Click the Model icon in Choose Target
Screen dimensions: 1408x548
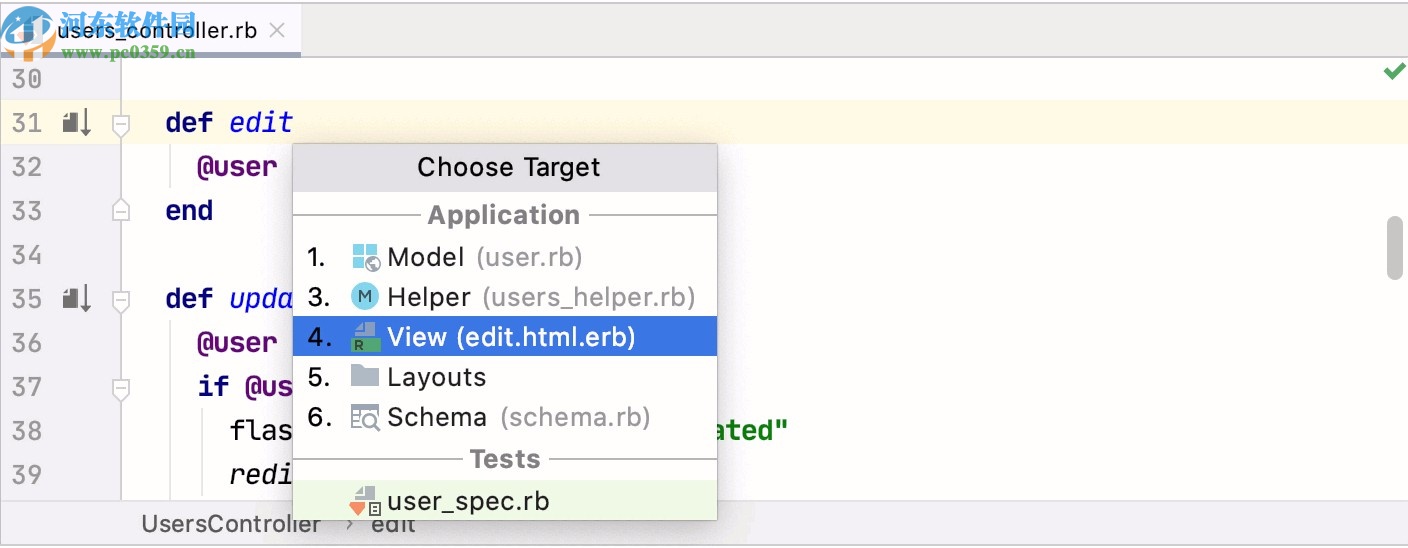pyautogui.click(x=366, y=257)
